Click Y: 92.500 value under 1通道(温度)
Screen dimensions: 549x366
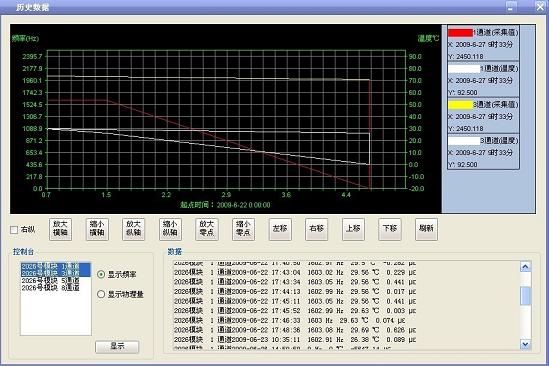pyautogui.click(x=463, y=92)
